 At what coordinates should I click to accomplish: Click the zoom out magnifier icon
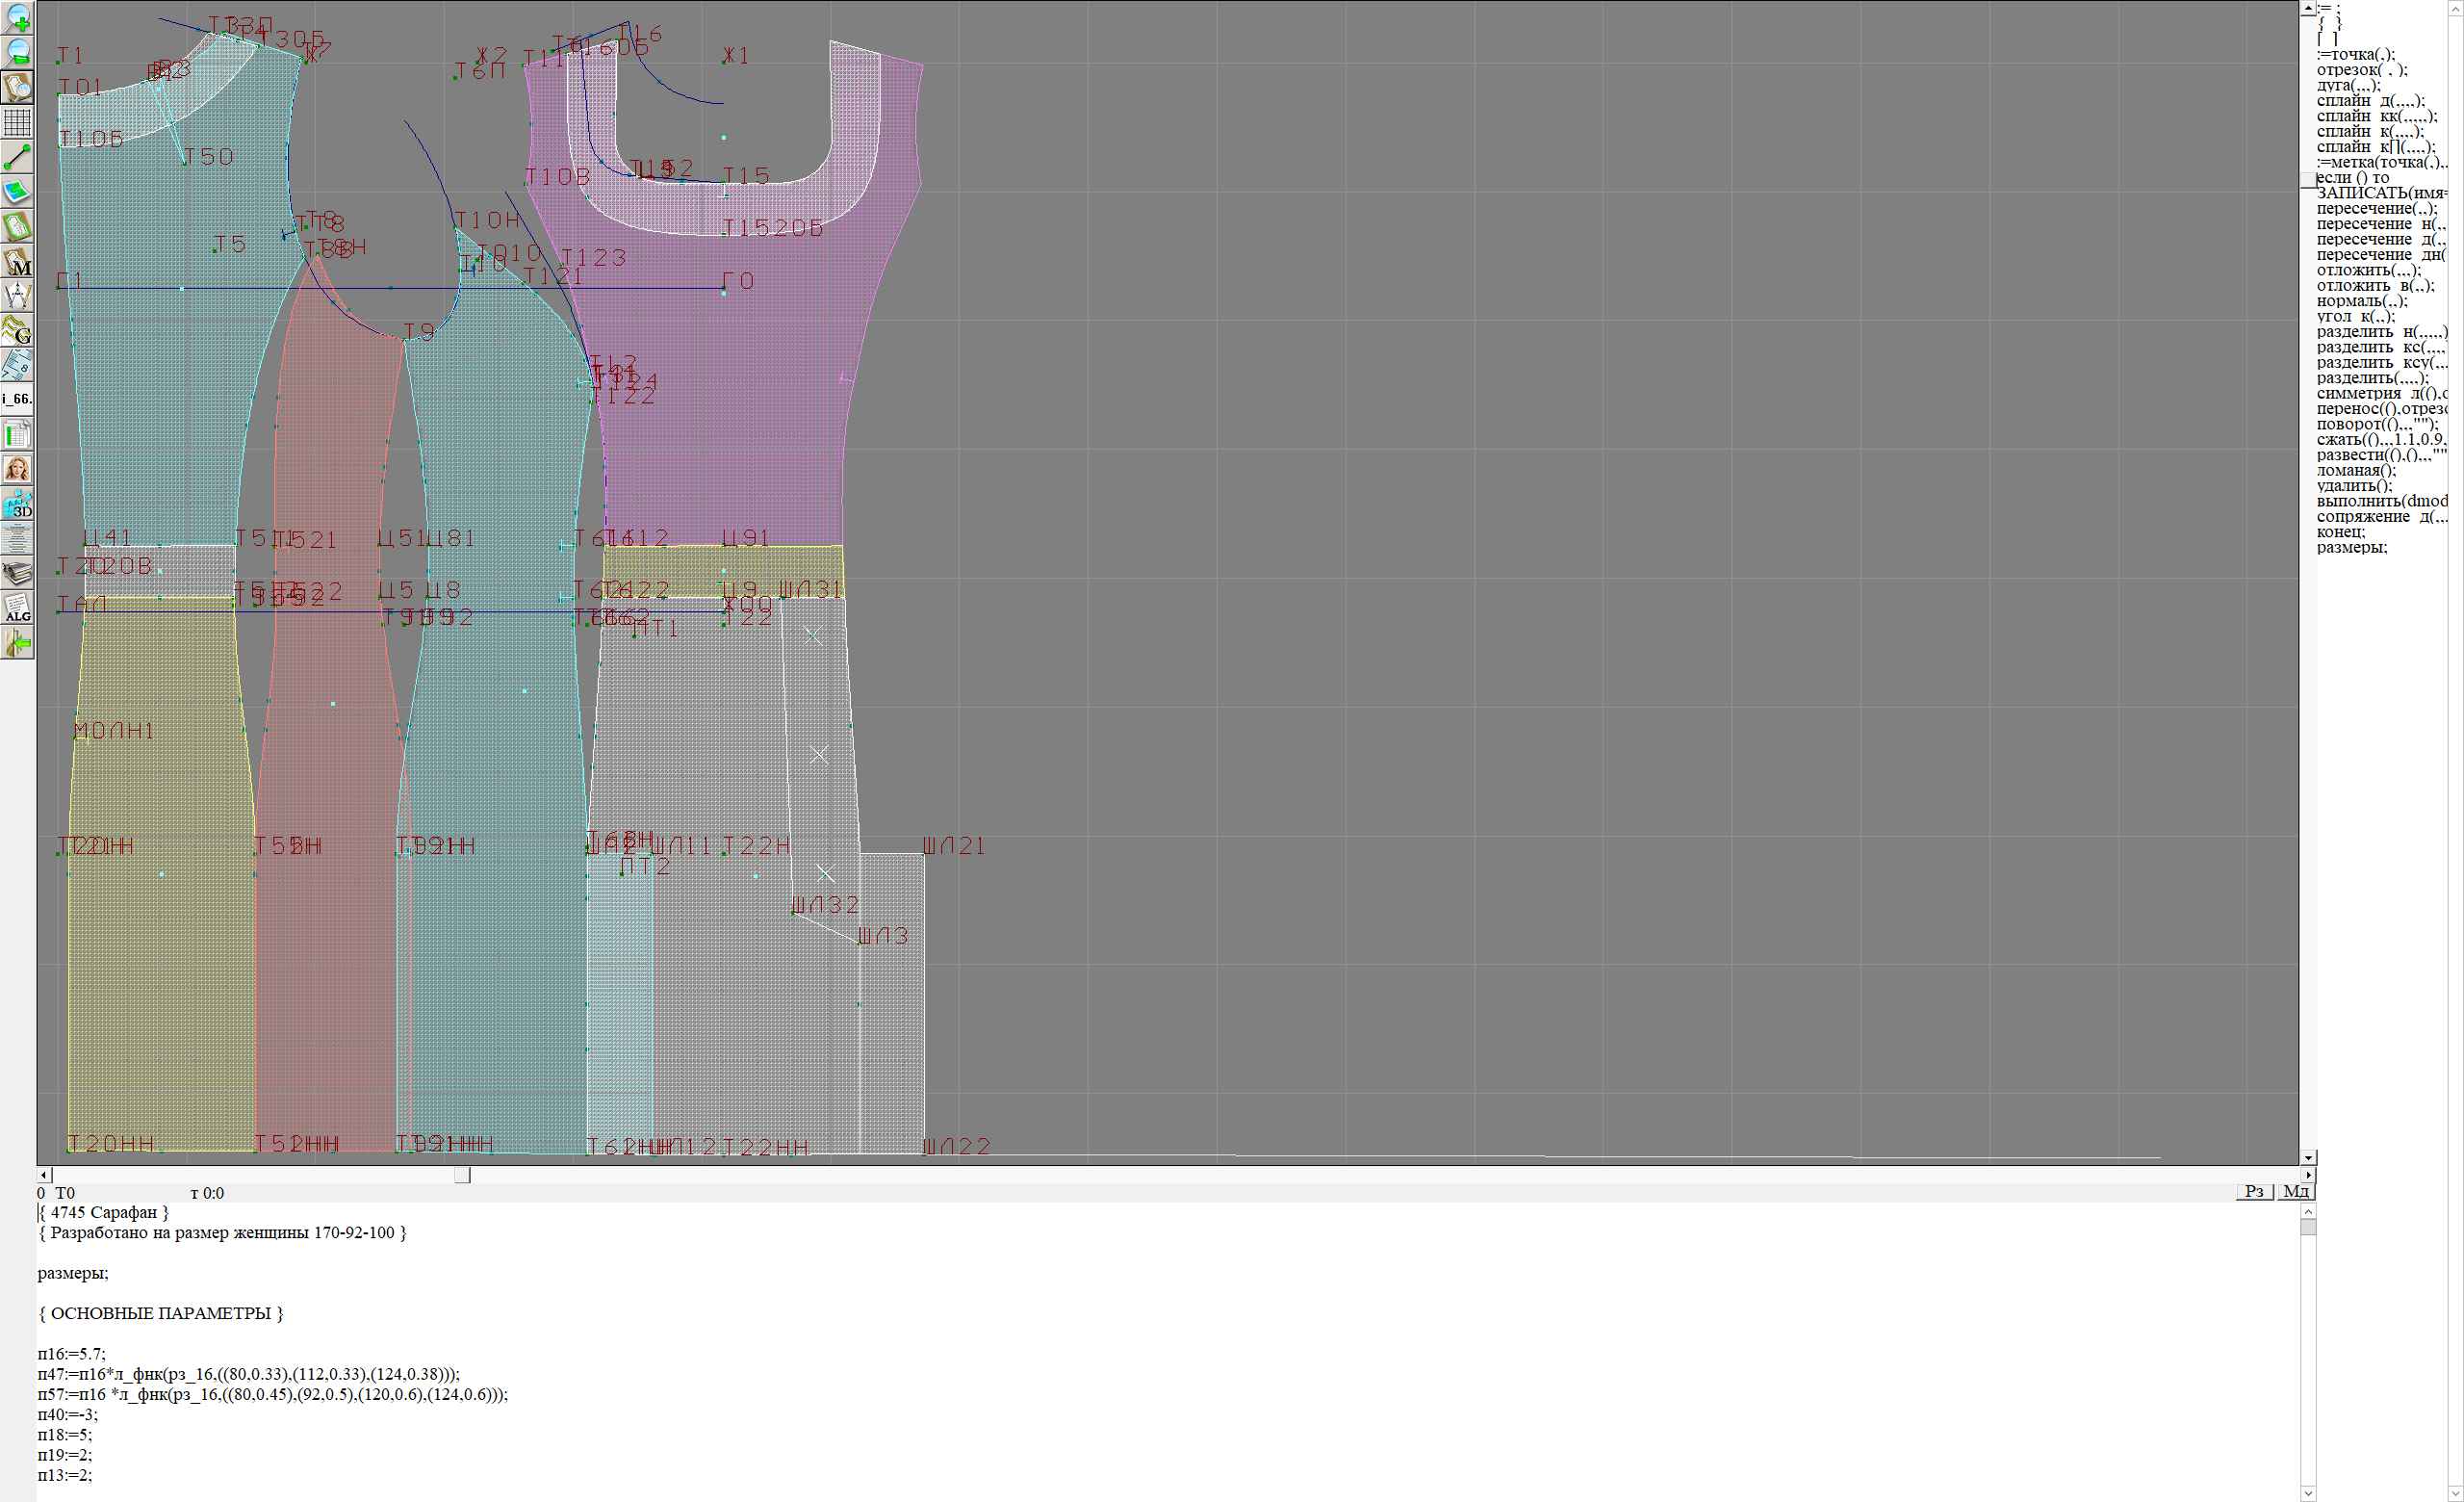18,52
